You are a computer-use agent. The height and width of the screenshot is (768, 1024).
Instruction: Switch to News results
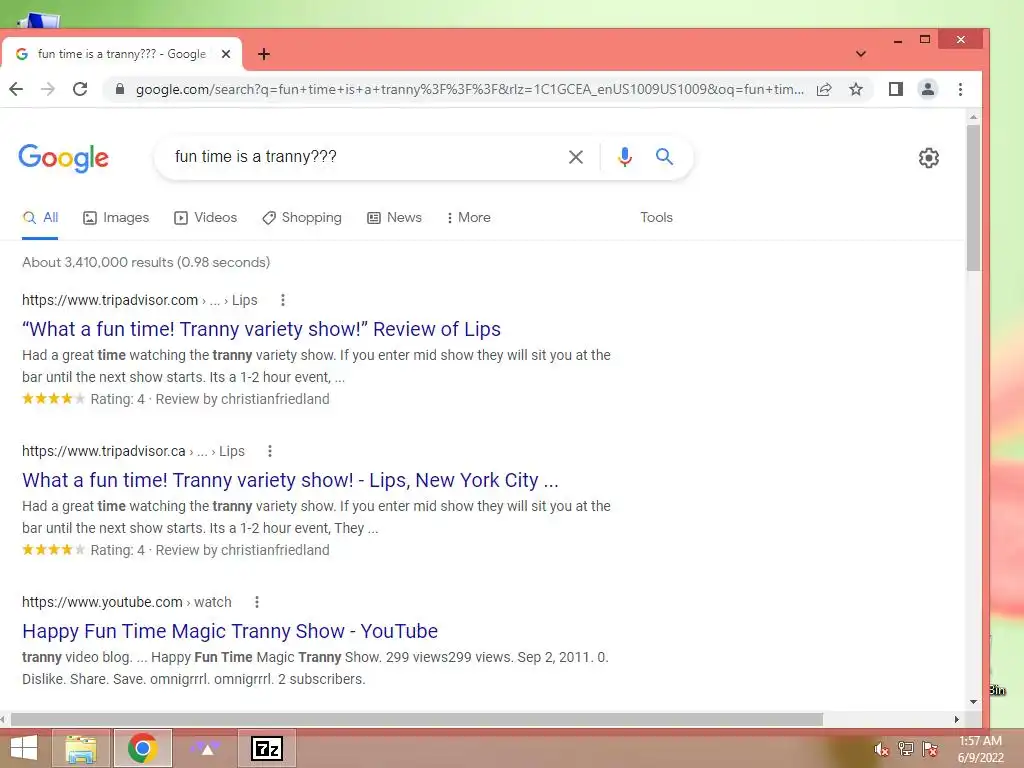pyautogui.click(x=394, y=217)
